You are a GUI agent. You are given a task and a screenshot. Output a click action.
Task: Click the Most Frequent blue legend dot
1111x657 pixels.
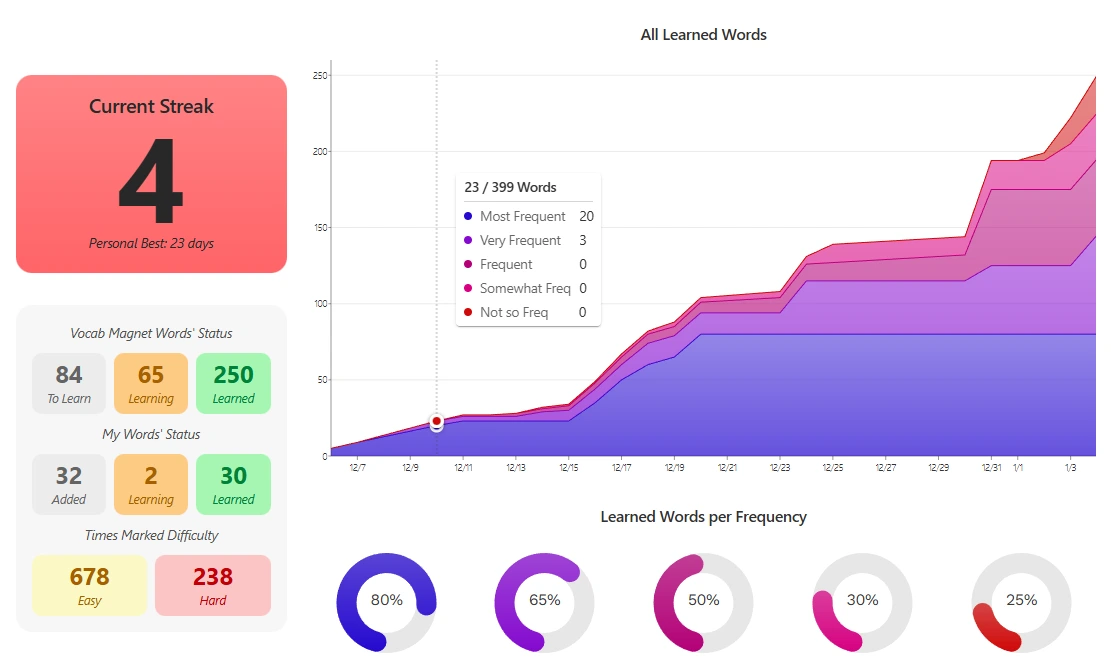click(x=468, y=217)
